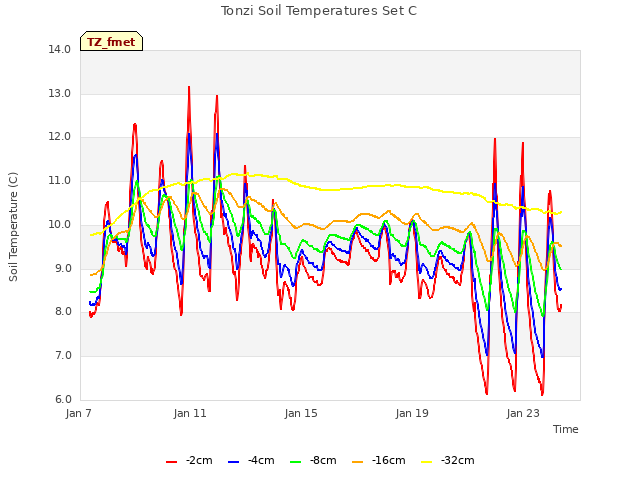Click the 12.0 y-axis tick label
Image resolution: width=640 pixels, height=480 pixels.
60,137
